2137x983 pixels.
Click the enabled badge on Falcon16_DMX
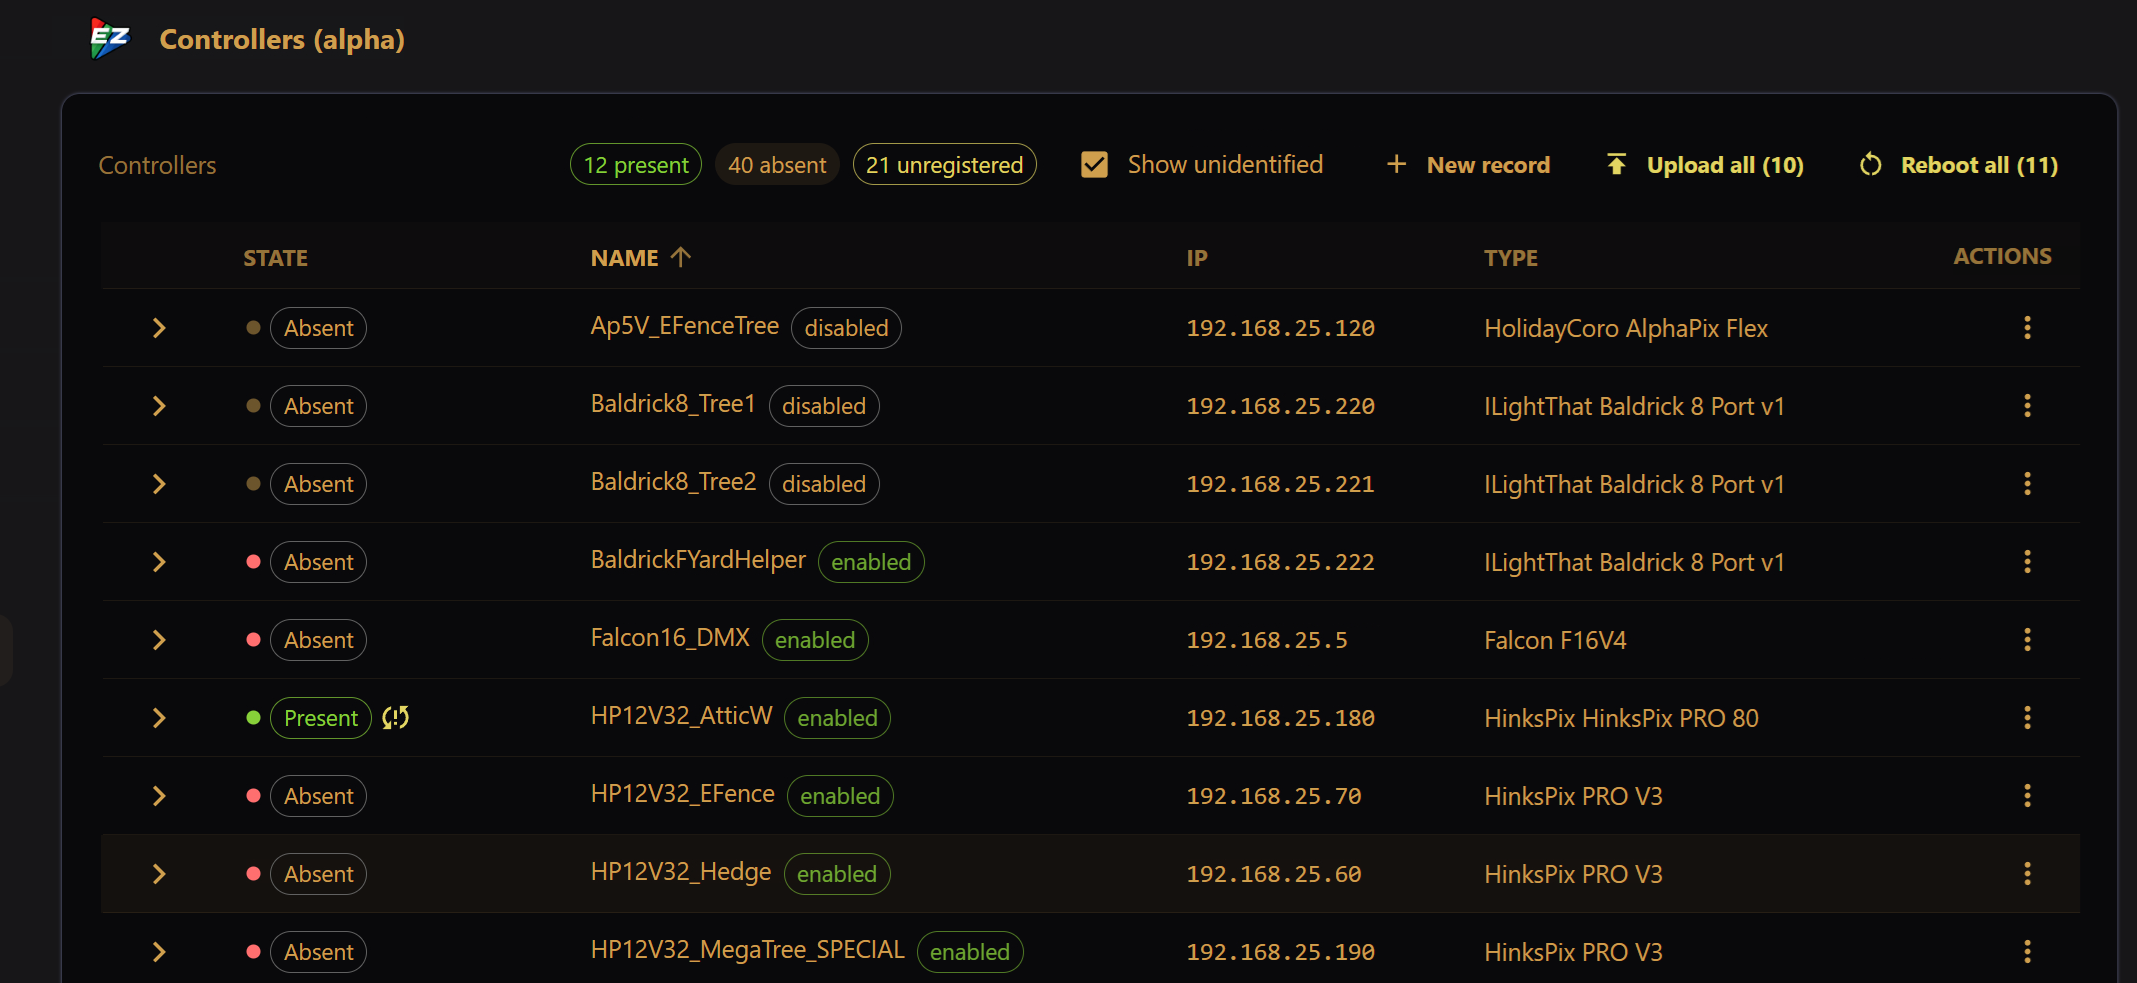click(815, 640)
